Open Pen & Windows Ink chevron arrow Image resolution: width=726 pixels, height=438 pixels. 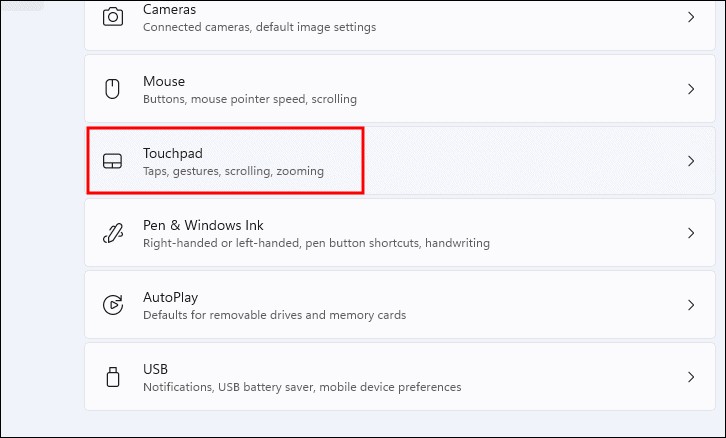[x=690, y=233]
